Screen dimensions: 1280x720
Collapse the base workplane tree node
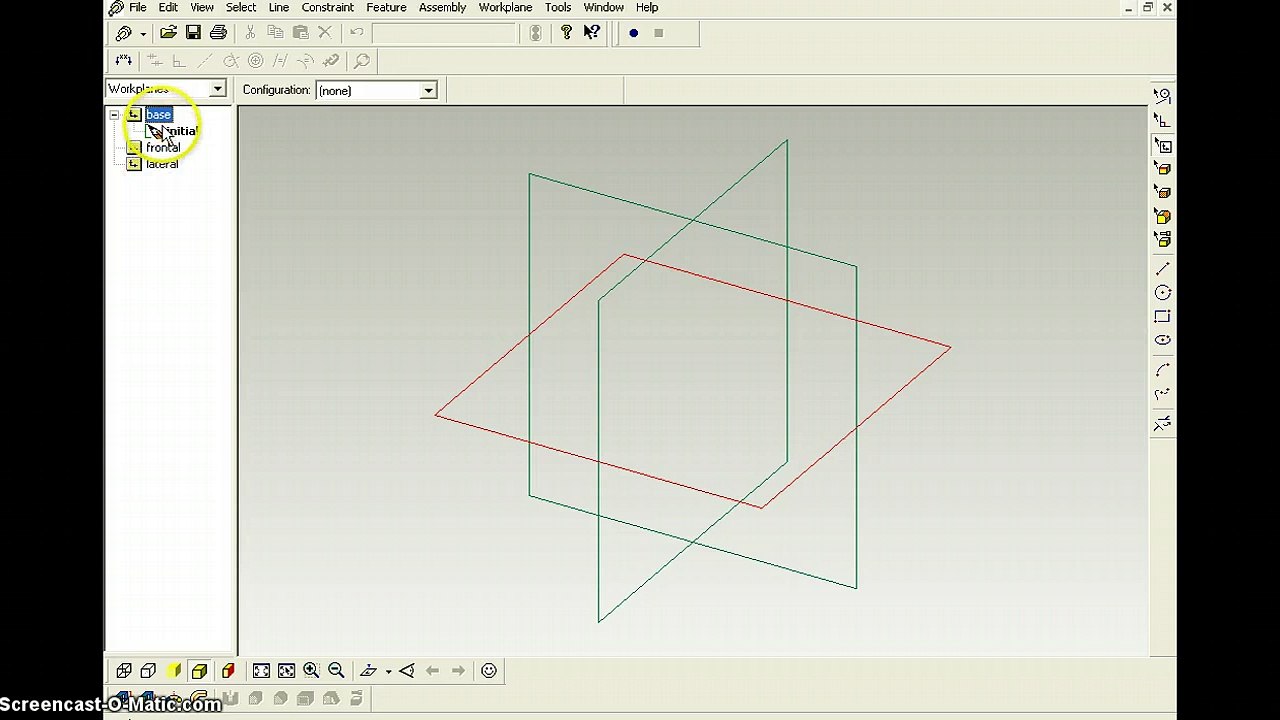[x=114, y=115]
